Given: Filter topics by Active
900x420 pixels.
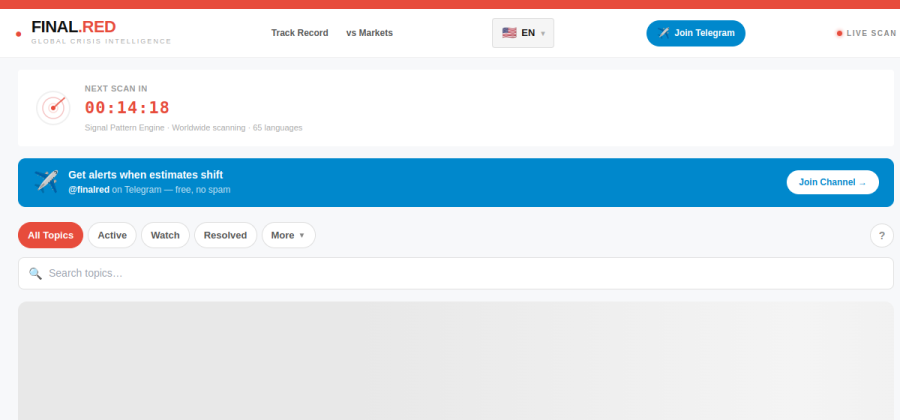Looking at the screenshot, I should [x=112, y=235].
